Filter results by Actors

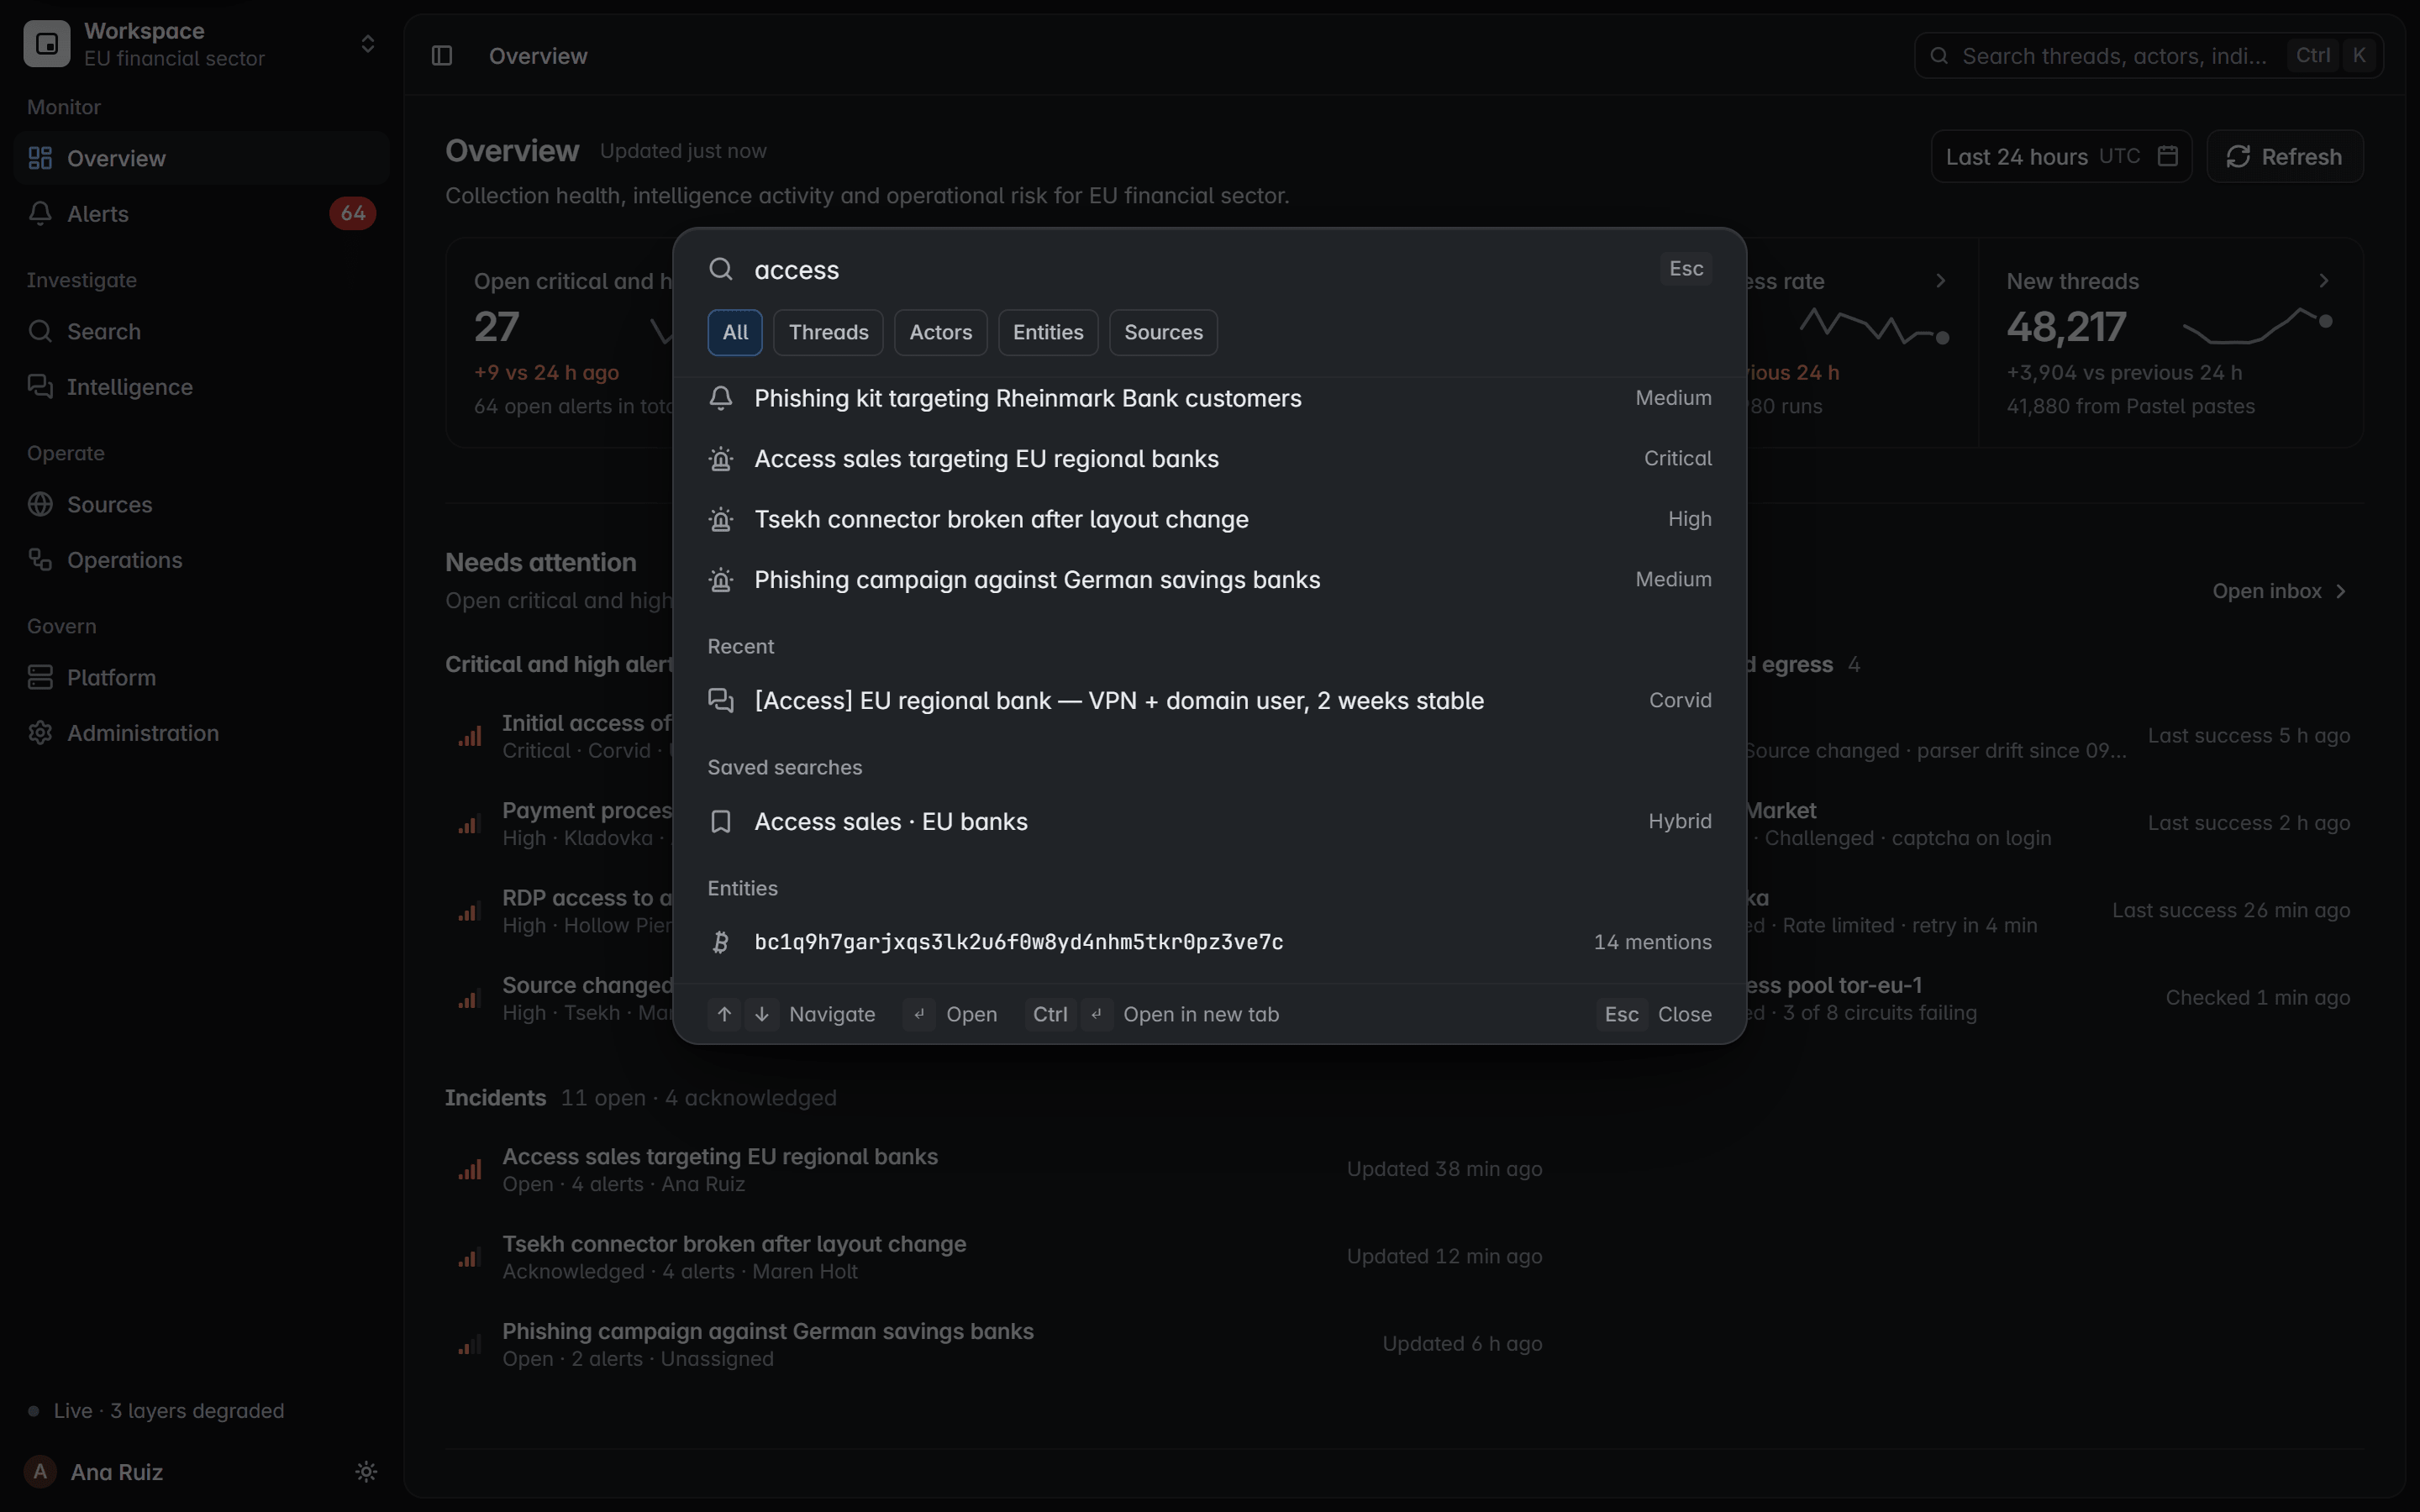940,332
